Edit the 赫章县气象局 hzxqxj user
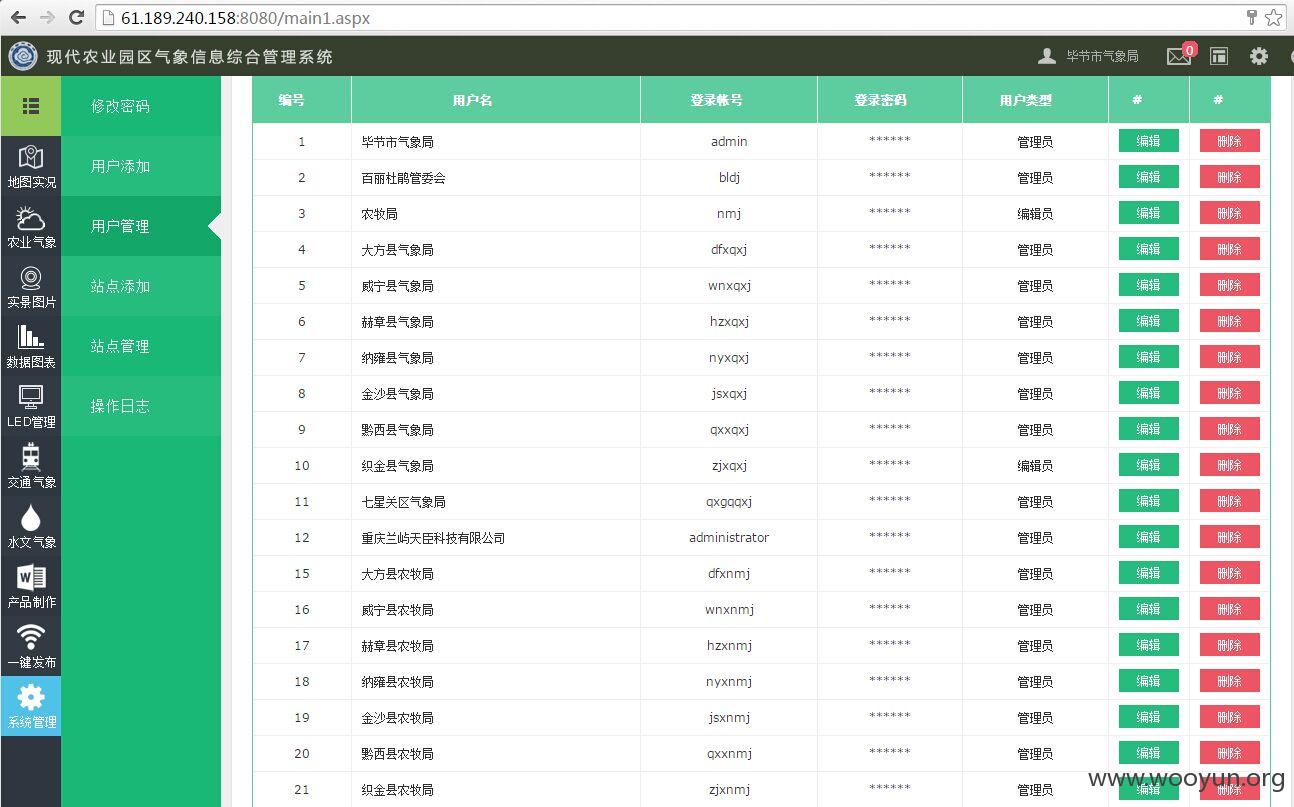 tap(1148, 321)
